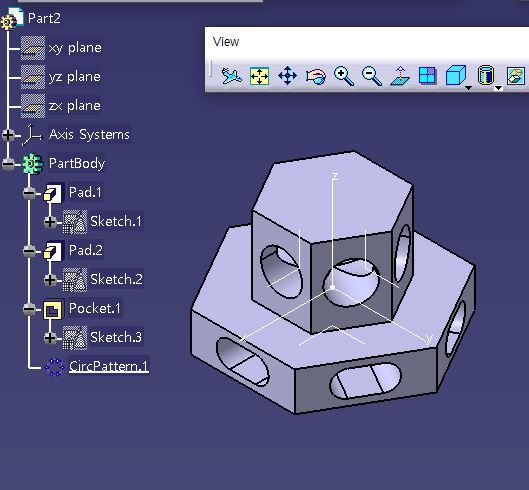Collapse the Pad.1 node
This screenshot has width=529, height=490.
(29, 193)
